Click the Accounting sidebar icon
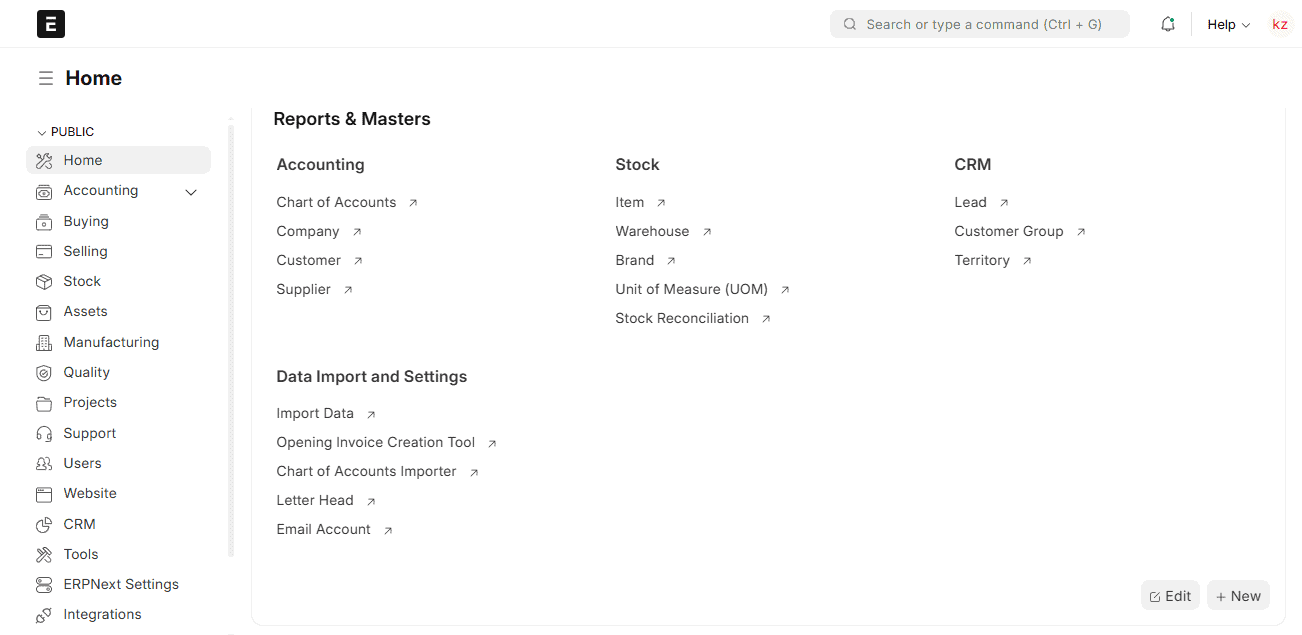The image size is (1302, 635). pos(44,191)
